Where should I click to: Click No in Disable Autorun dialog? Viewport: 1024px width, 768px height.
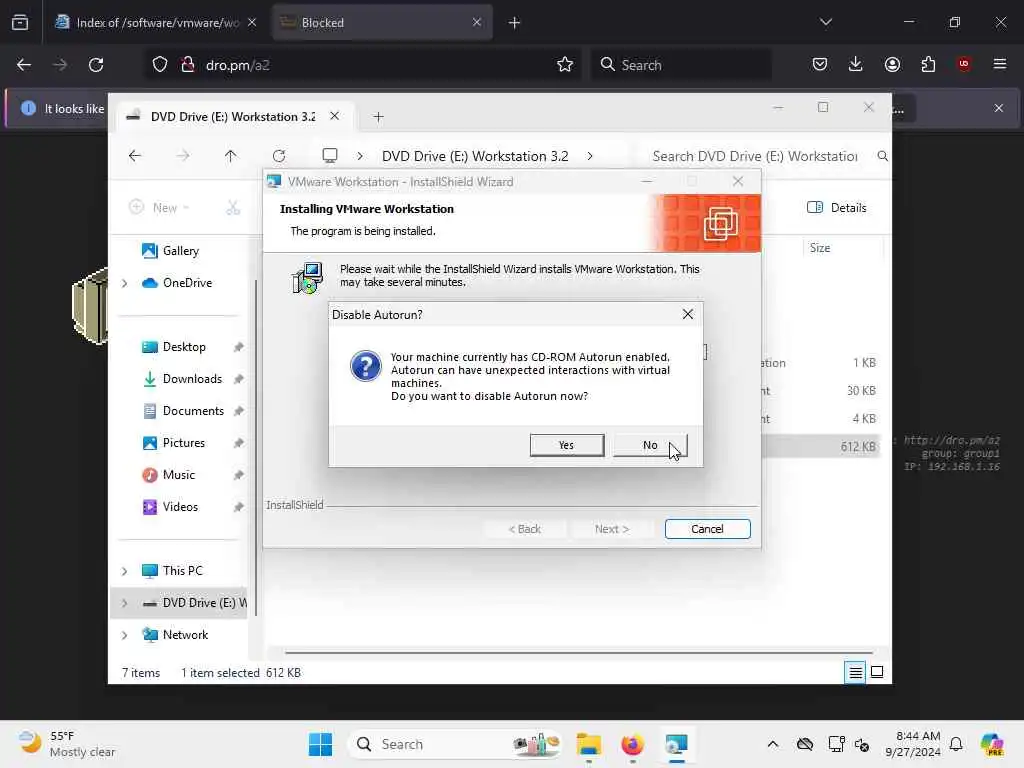(x=650, y=445)
